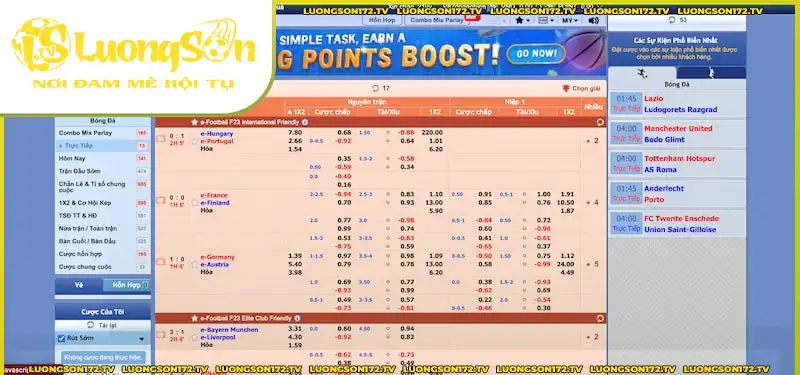Switch to the Hỗn Hợp tab in bet slip

tap(127, 285)
